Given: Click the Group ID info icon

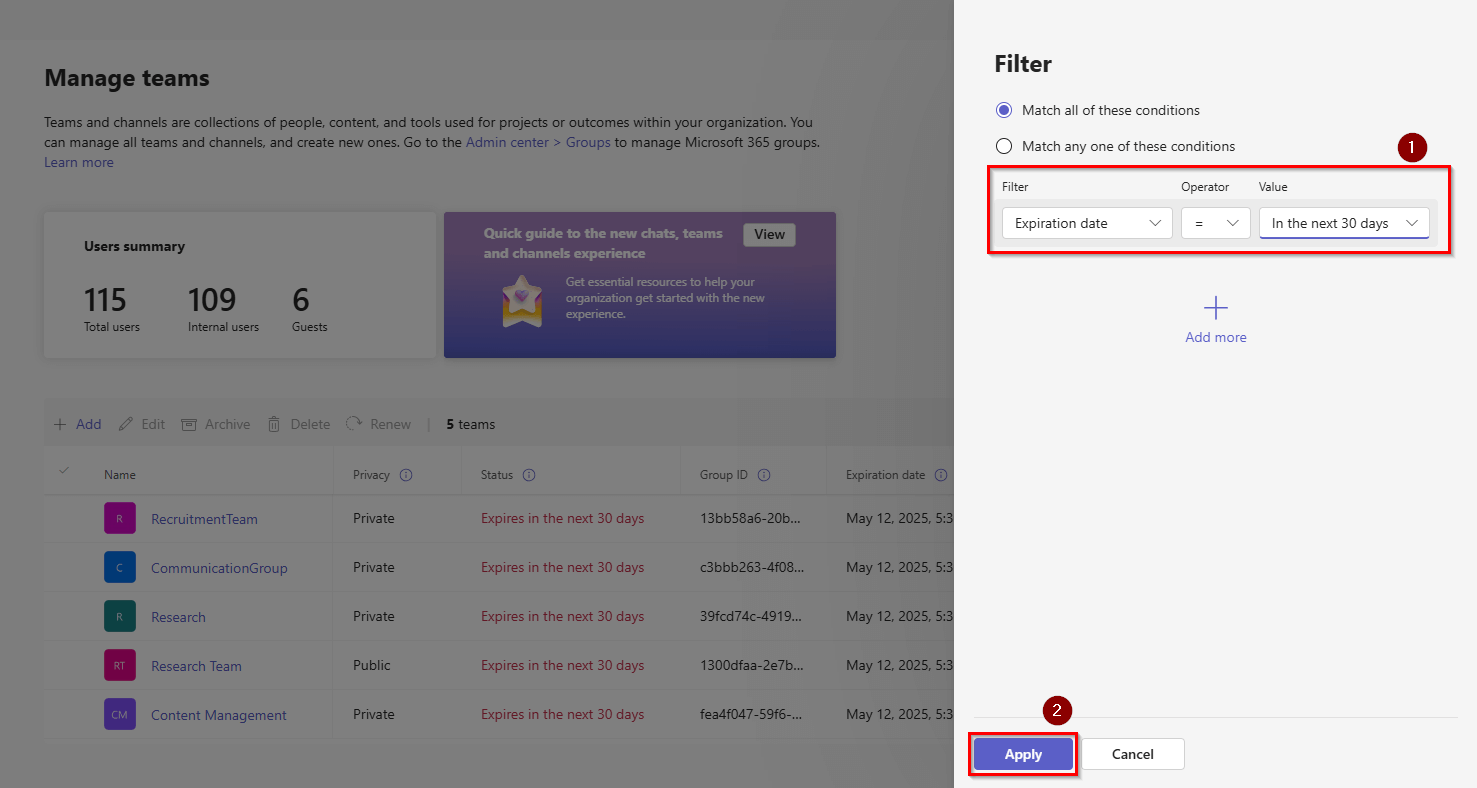Looking at the screenshot, I should click(x=764, y=475).
